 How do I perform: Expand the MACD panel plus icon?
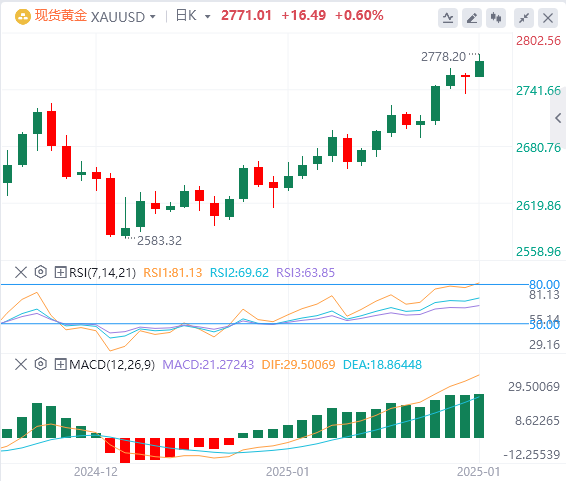[60, 364]
